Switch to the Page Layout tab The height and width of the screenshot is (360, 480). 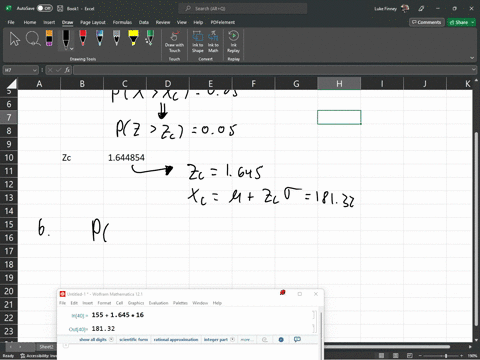[x=93, y=22]
